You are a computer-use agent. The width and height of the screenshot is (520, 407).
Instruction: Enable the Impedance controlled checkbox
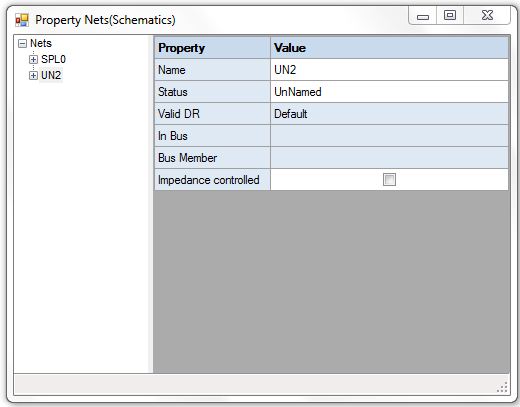click(x=389, y=180)
